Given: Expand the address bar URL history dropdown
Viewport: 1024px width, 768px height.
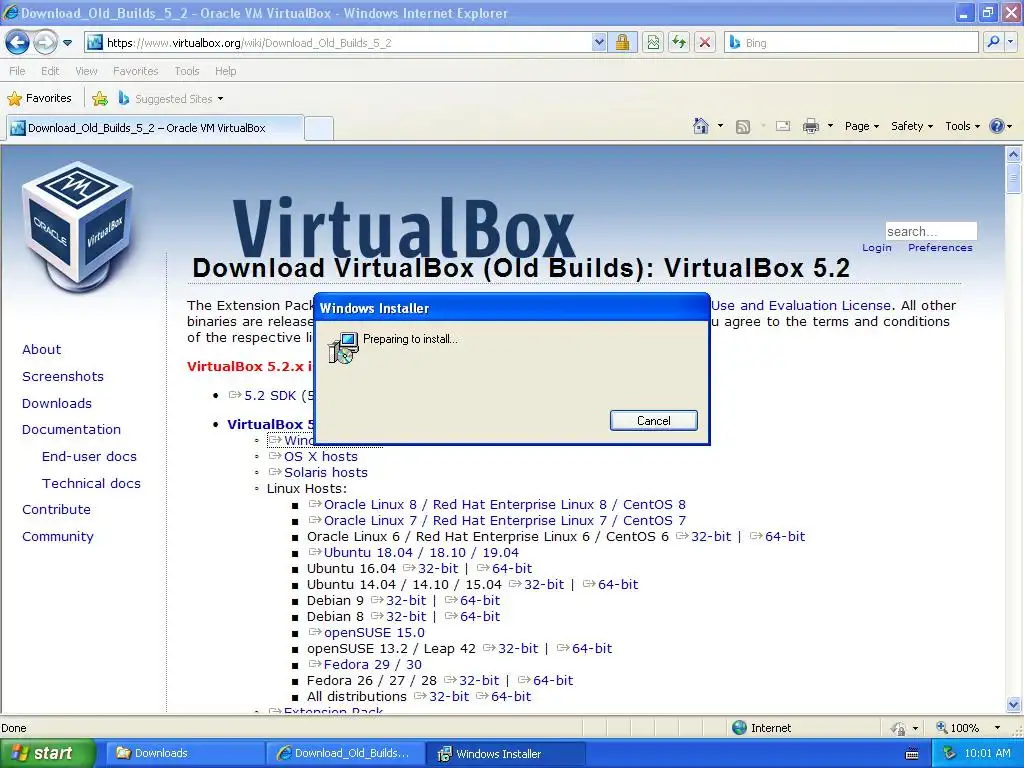Looking at the screenshot, I should tap(599, 42).
